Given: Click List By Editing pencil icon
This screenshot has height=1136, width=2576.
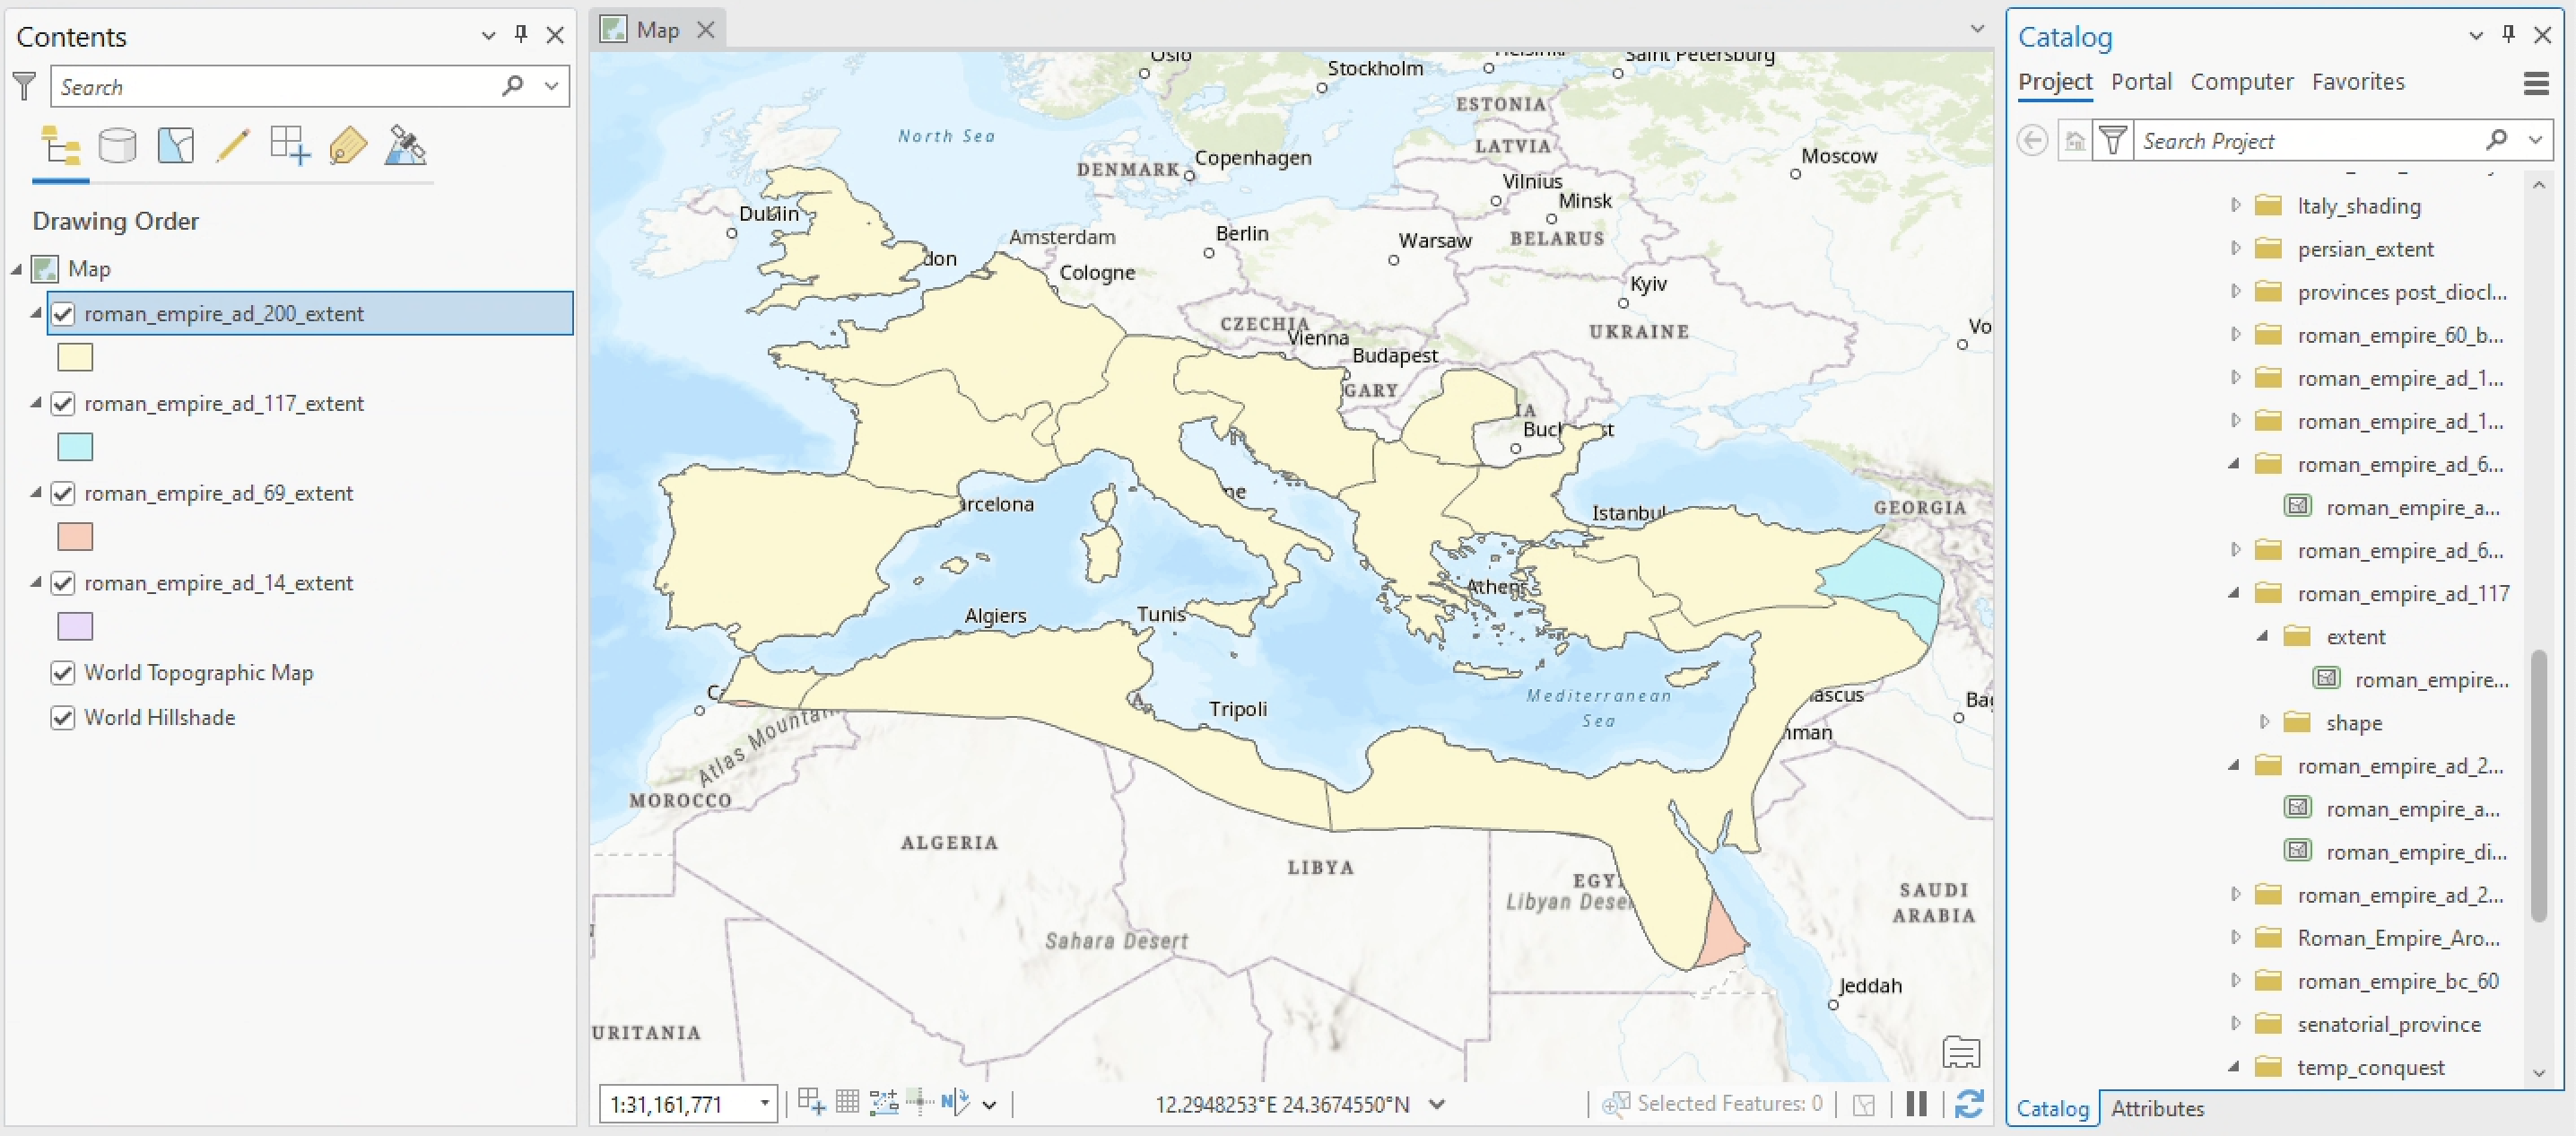Looking at the screenshot, I should [x=232, y=147].
